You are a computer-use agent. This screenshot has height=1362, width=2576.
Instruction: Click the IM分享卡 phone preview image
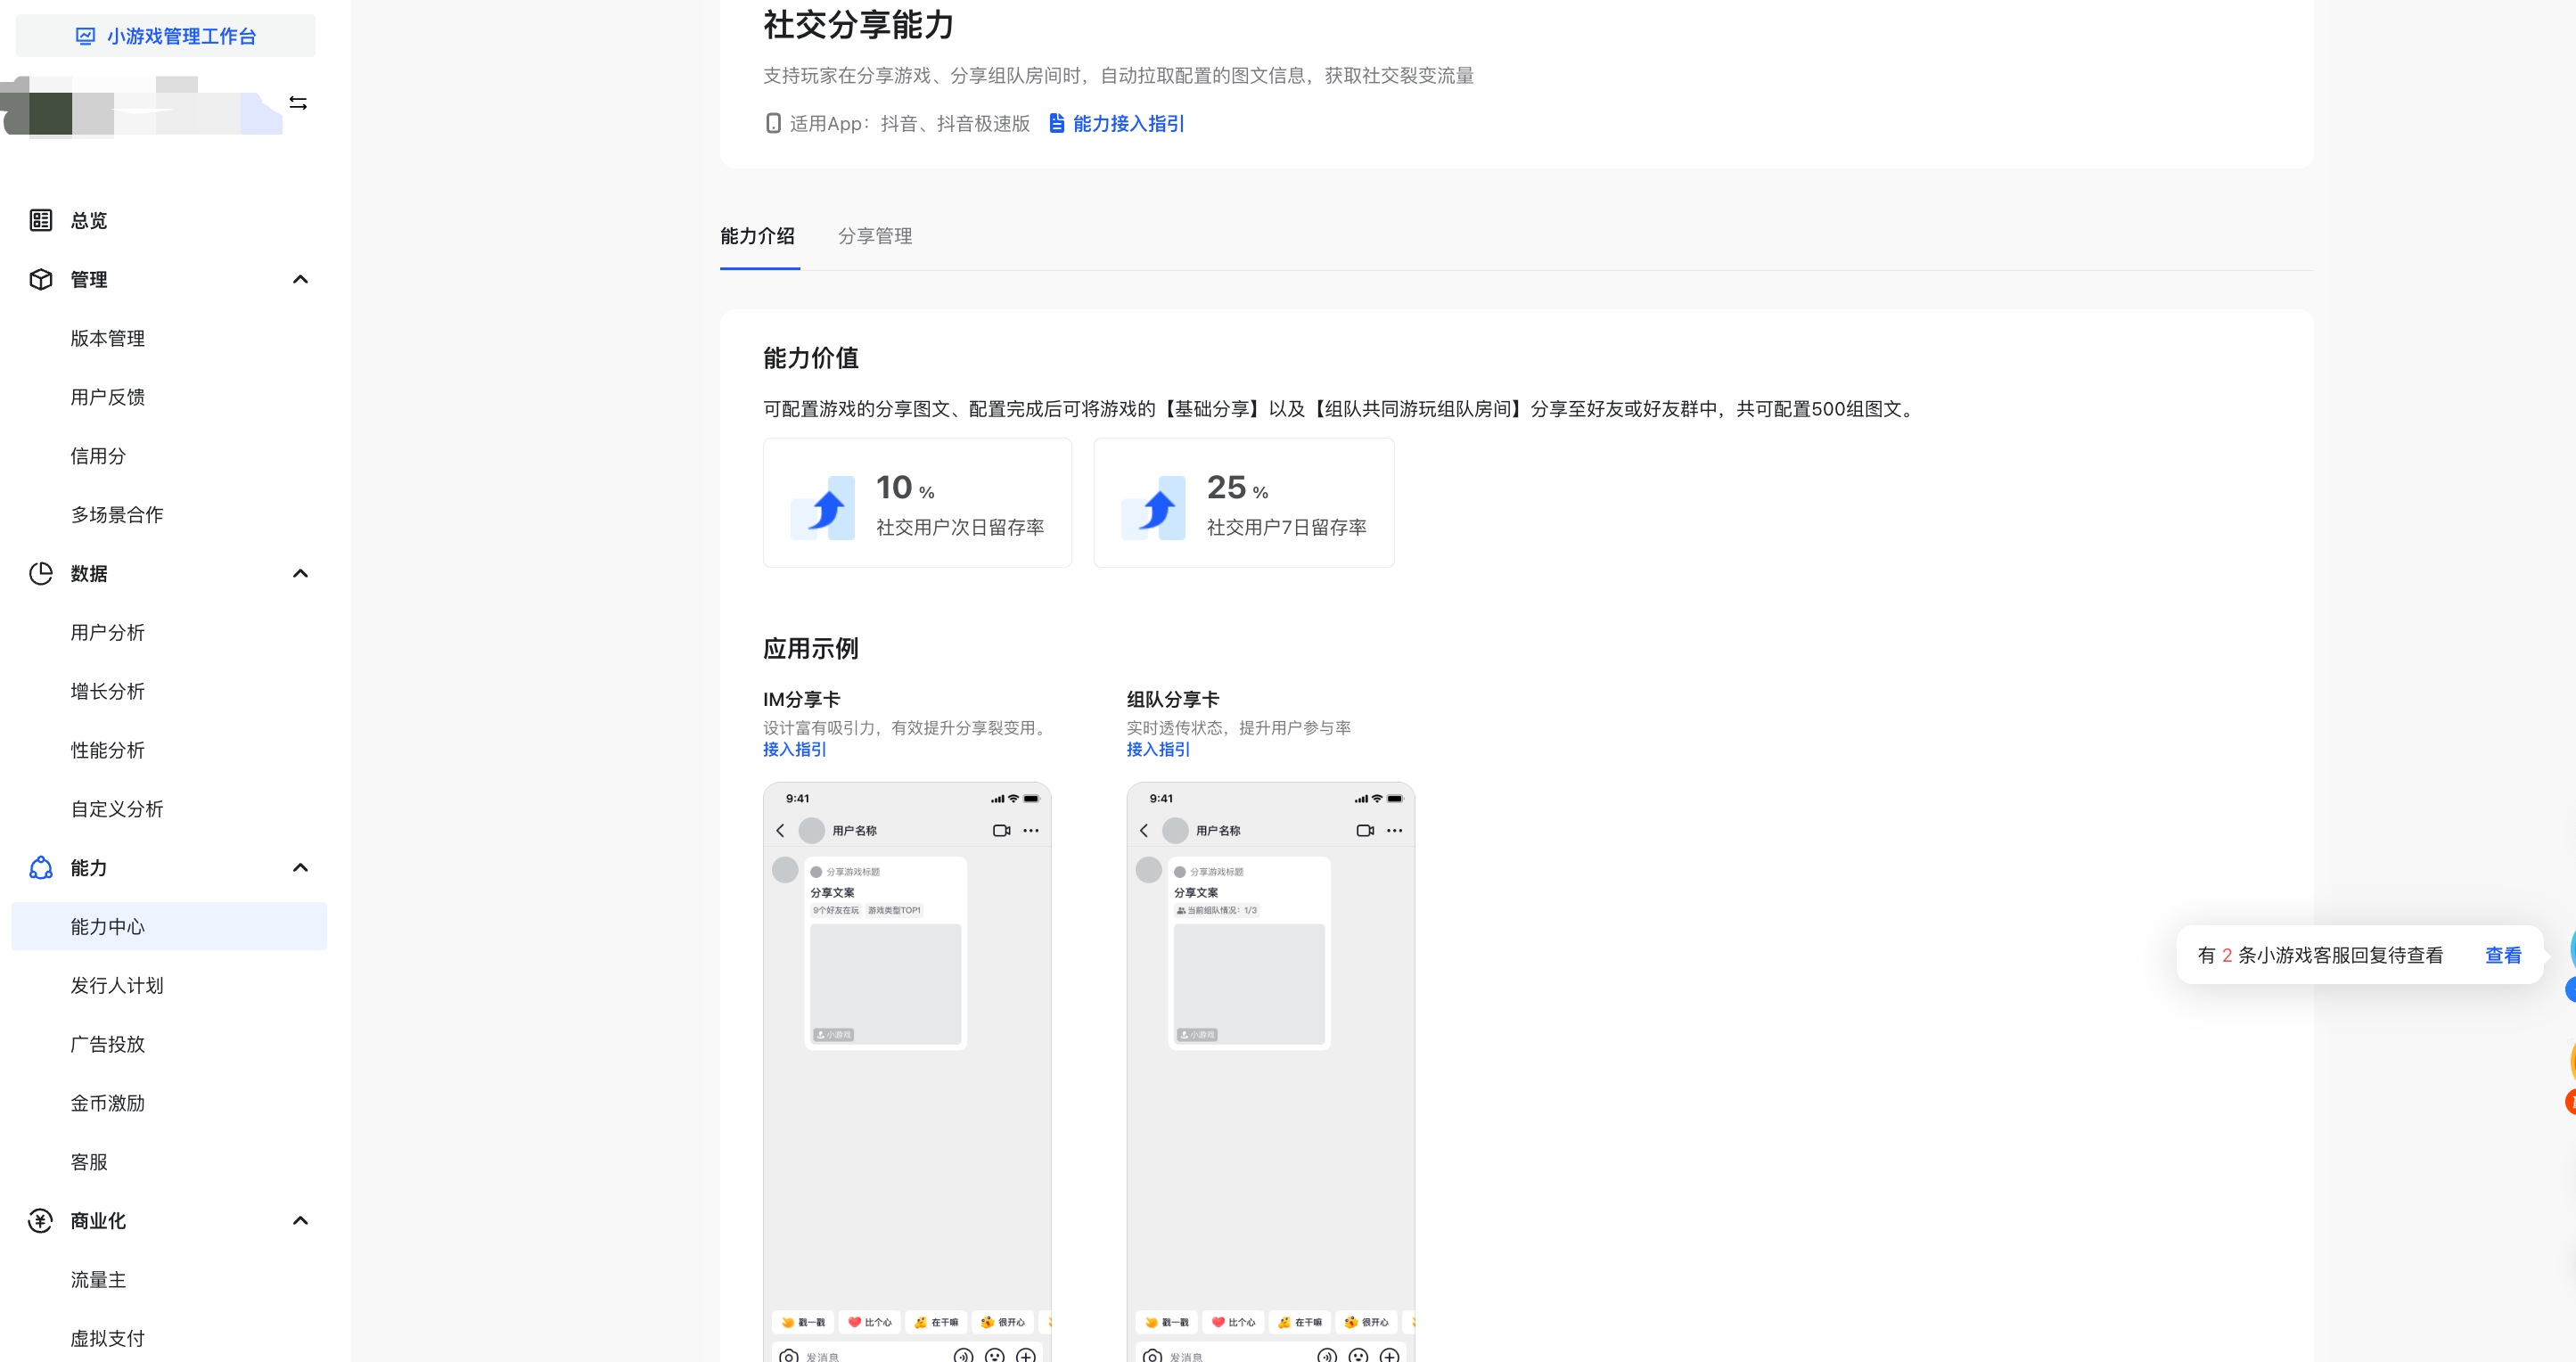tap(906, 1070)
